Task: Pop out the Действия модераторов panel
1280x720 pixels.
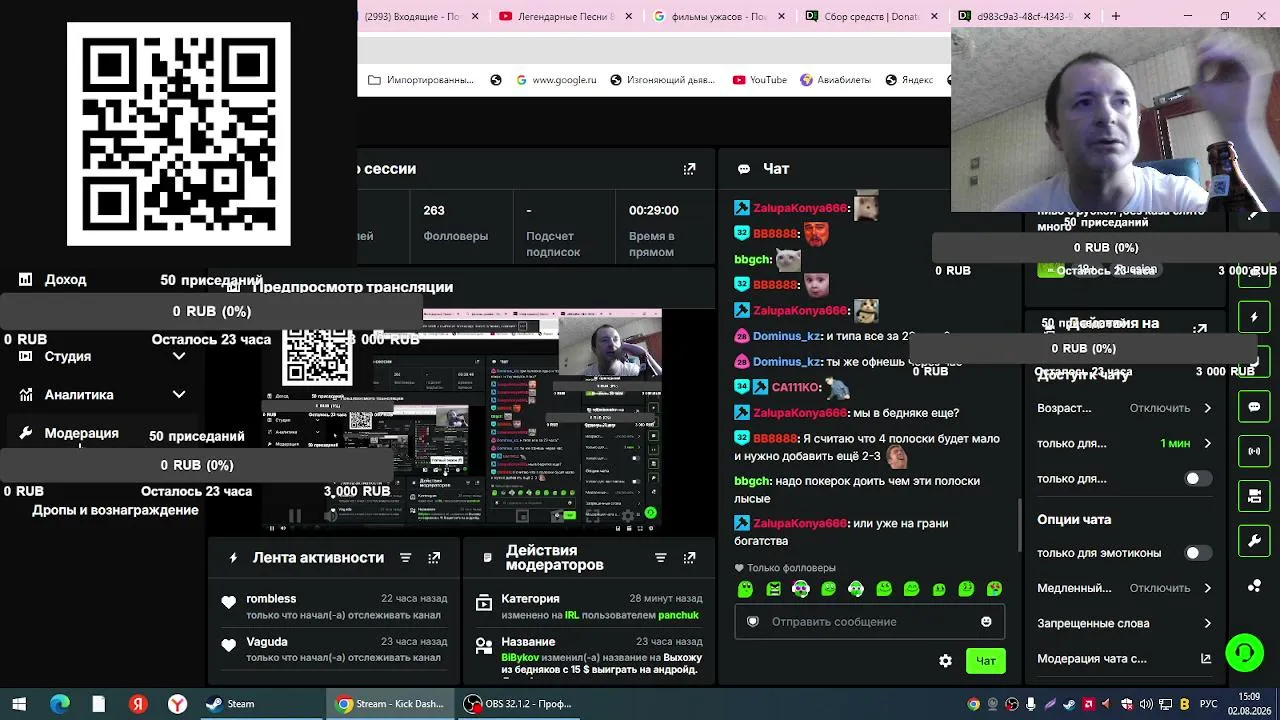Action: tap(689, 557)
